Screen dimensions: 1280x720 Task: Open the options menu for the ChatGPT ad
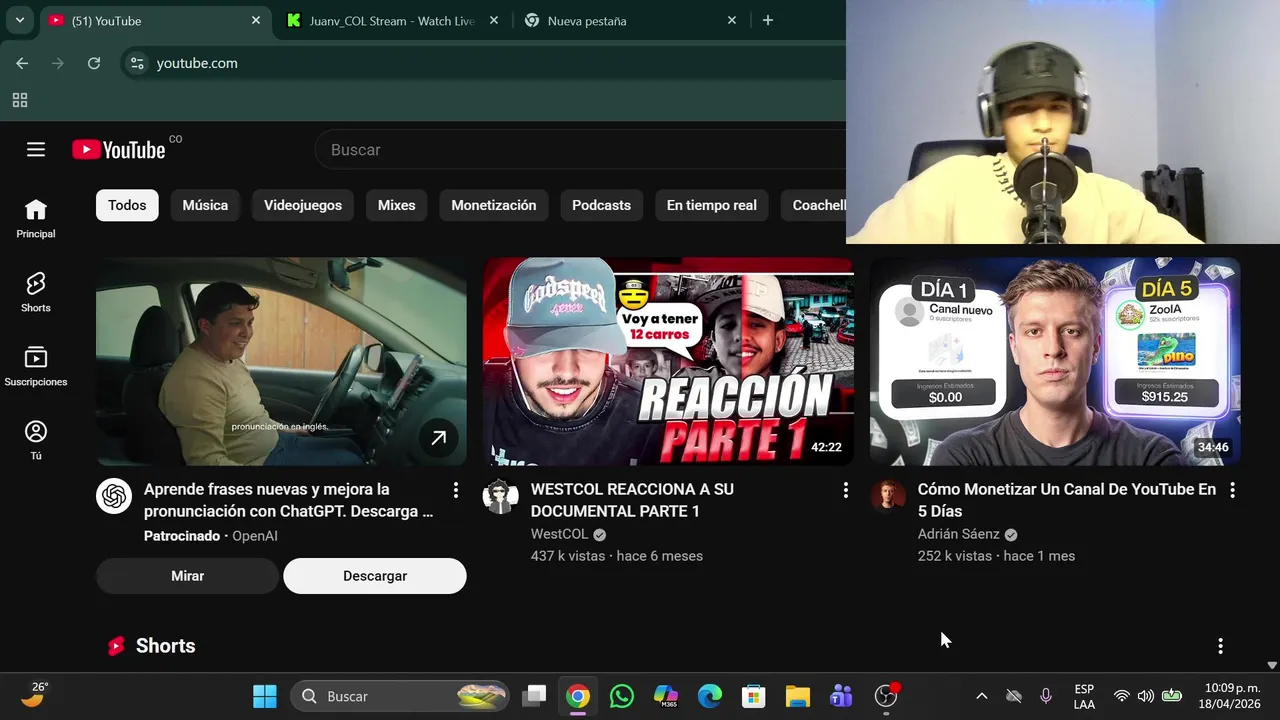456,490
